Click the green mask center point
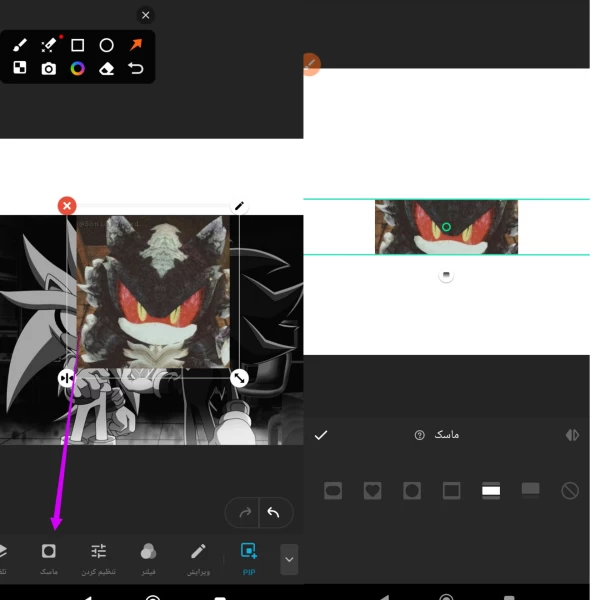This screenshot has height=600, width=600. click(446, 227)
